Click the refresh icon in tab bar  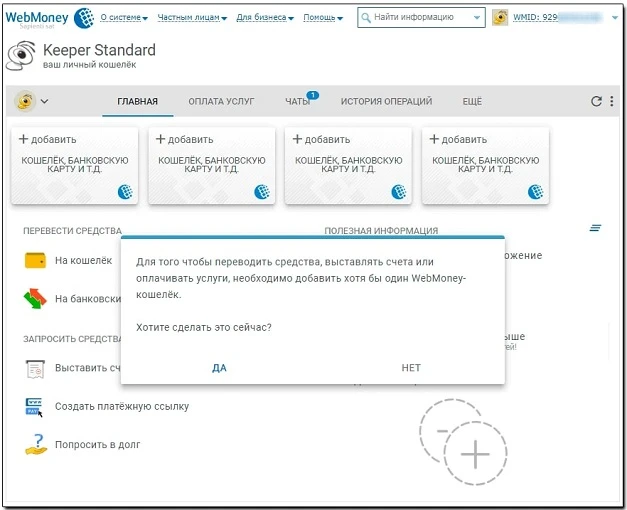tap(596, 101)
